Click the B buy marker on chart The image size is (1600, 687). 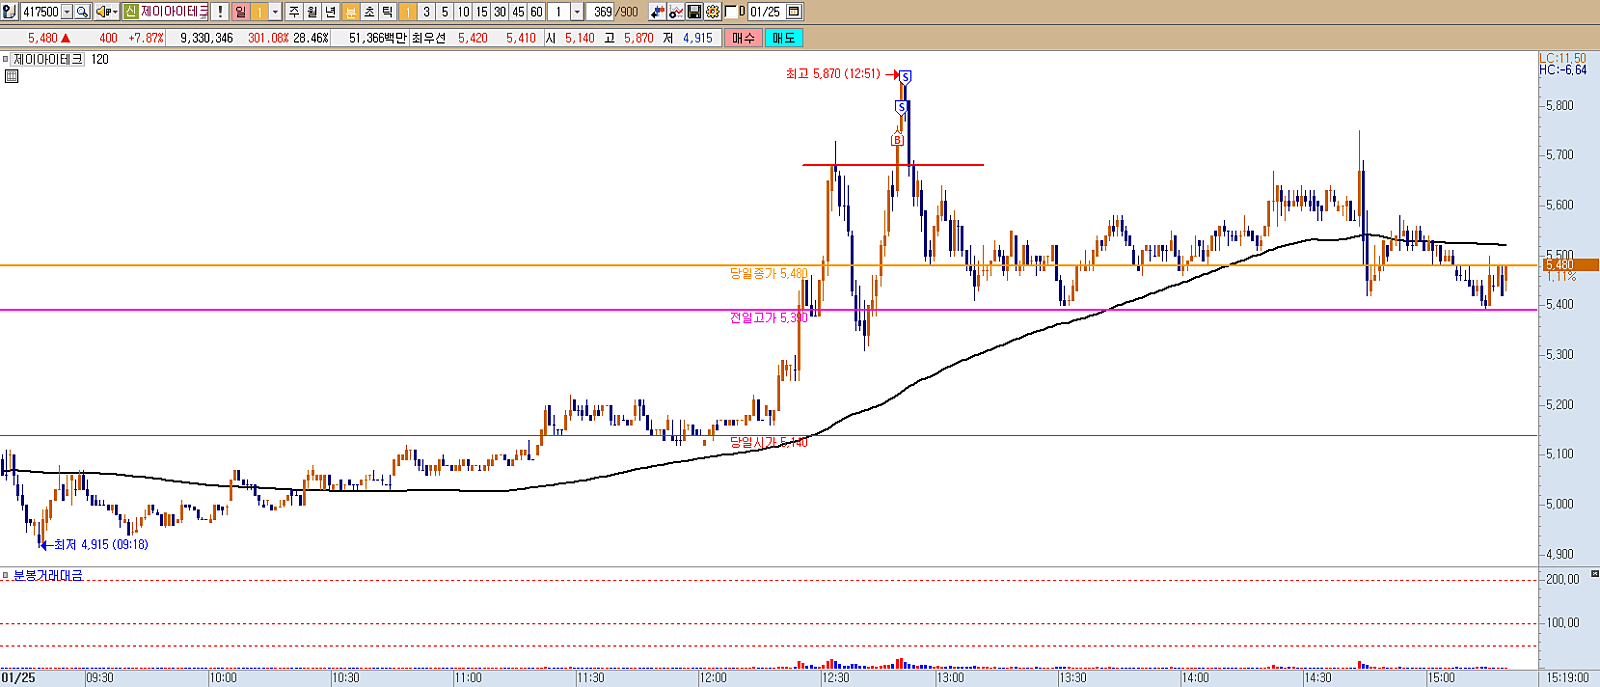[897, 140]
